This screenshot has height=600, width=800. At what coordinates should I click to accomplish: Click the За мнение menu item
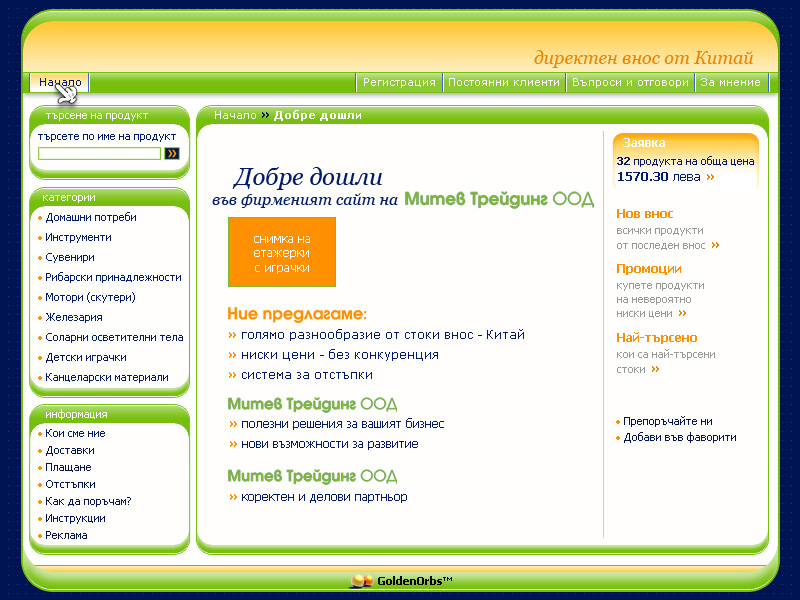click(731, 82)
